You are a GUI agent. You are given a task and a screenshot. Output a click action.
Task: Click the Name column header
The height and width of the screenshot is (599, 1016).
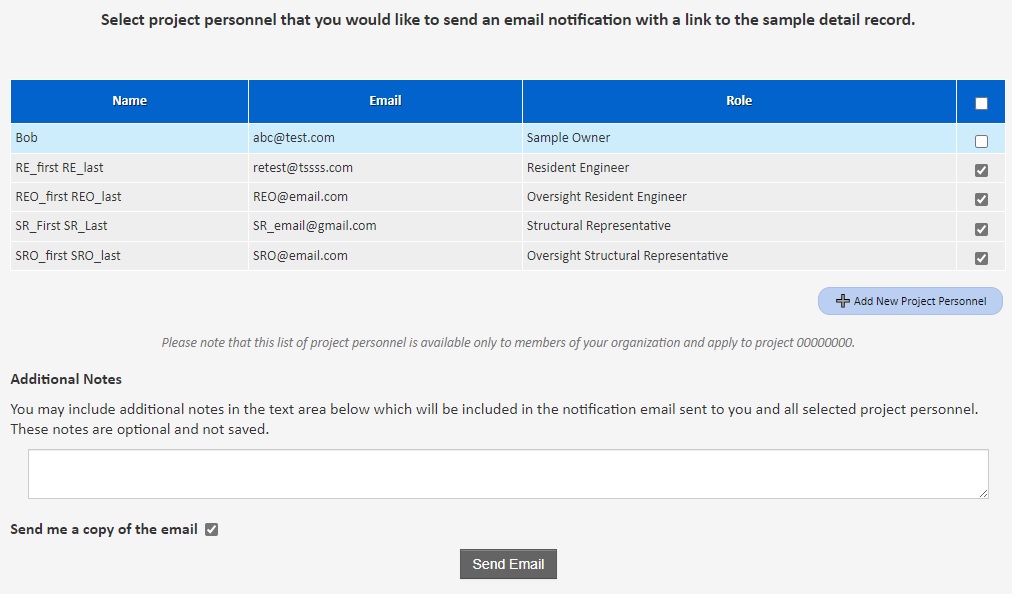[129, 101]
